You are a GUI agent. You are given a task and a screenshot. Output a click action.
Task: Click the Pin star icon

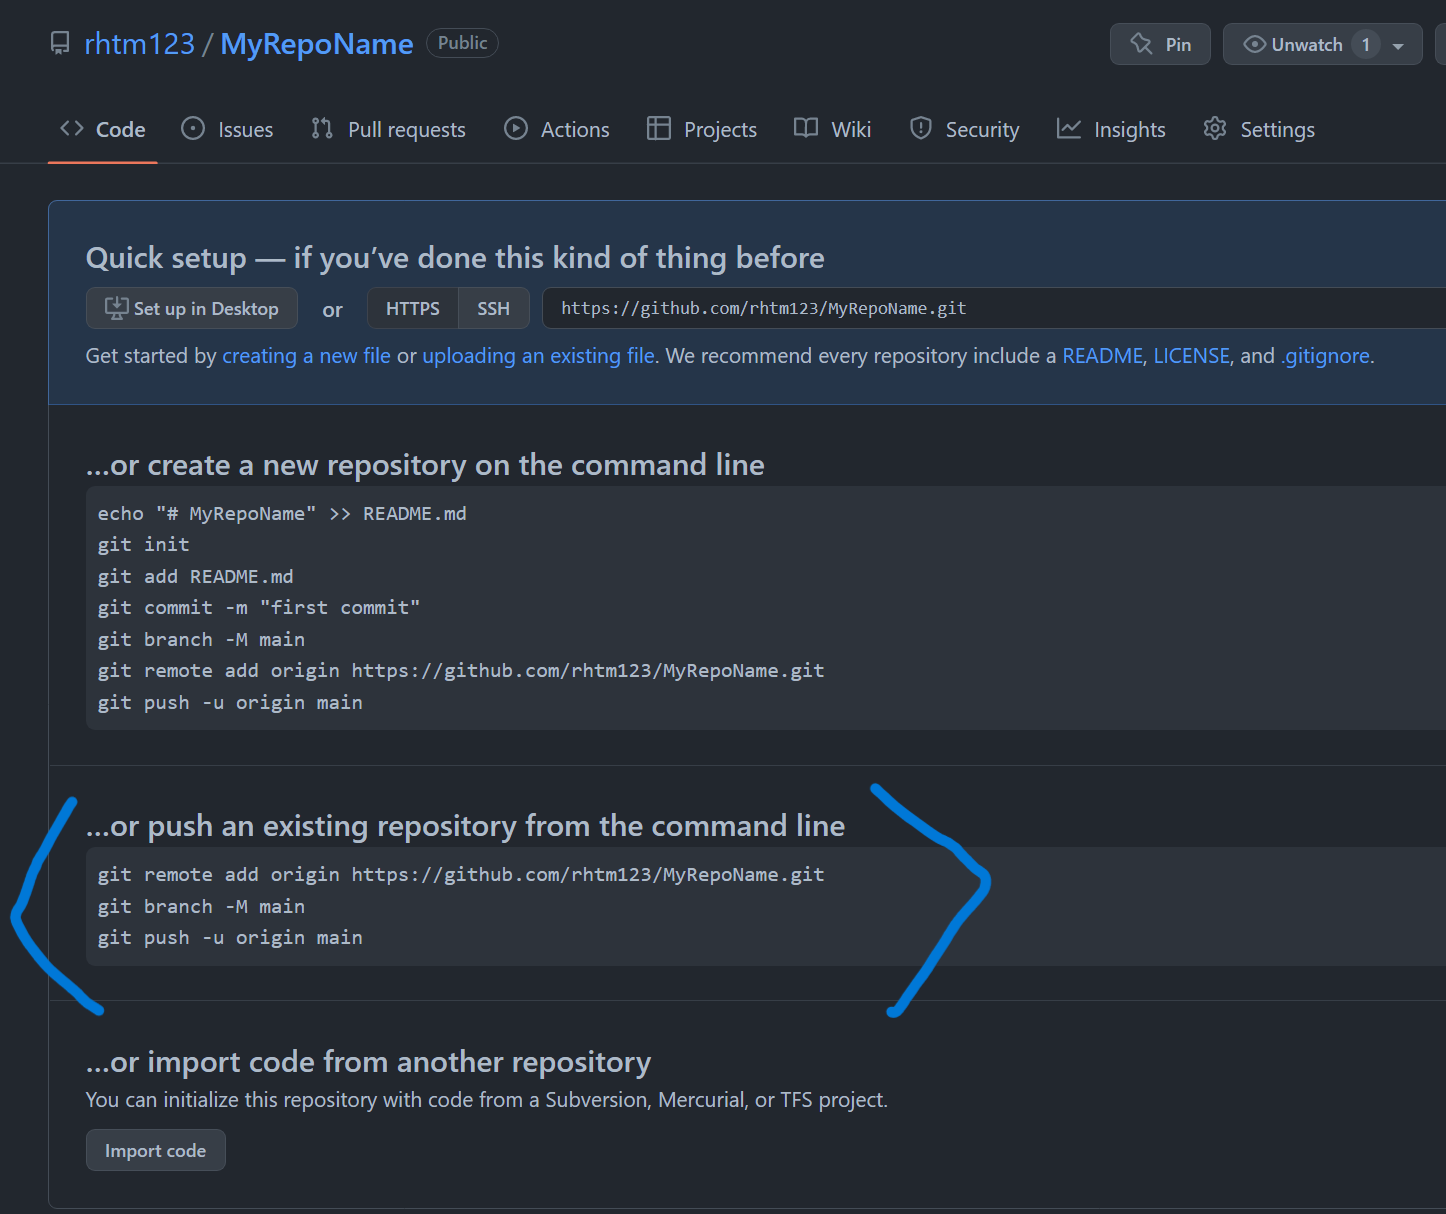tap(1141, 44)
